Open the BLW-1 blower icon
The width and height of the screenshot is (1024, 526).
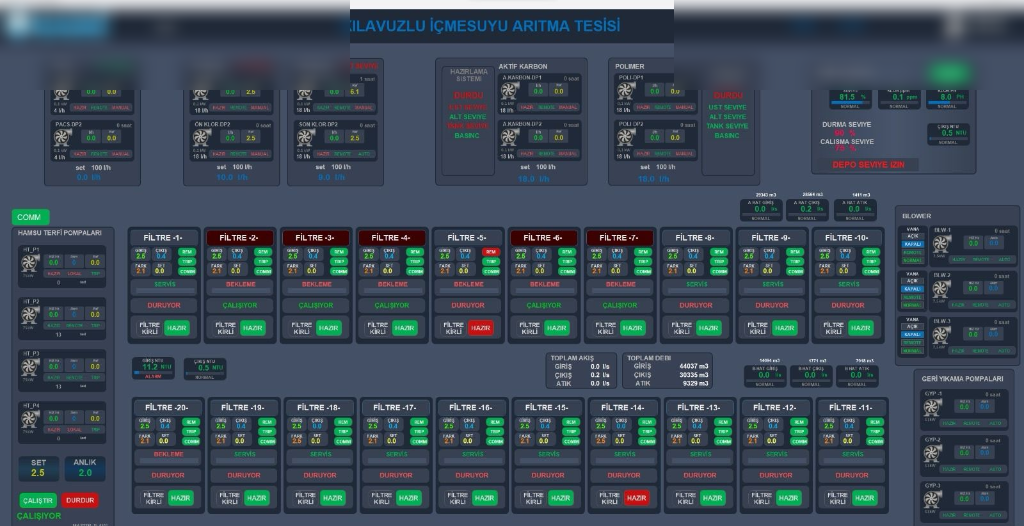[941, 244]
